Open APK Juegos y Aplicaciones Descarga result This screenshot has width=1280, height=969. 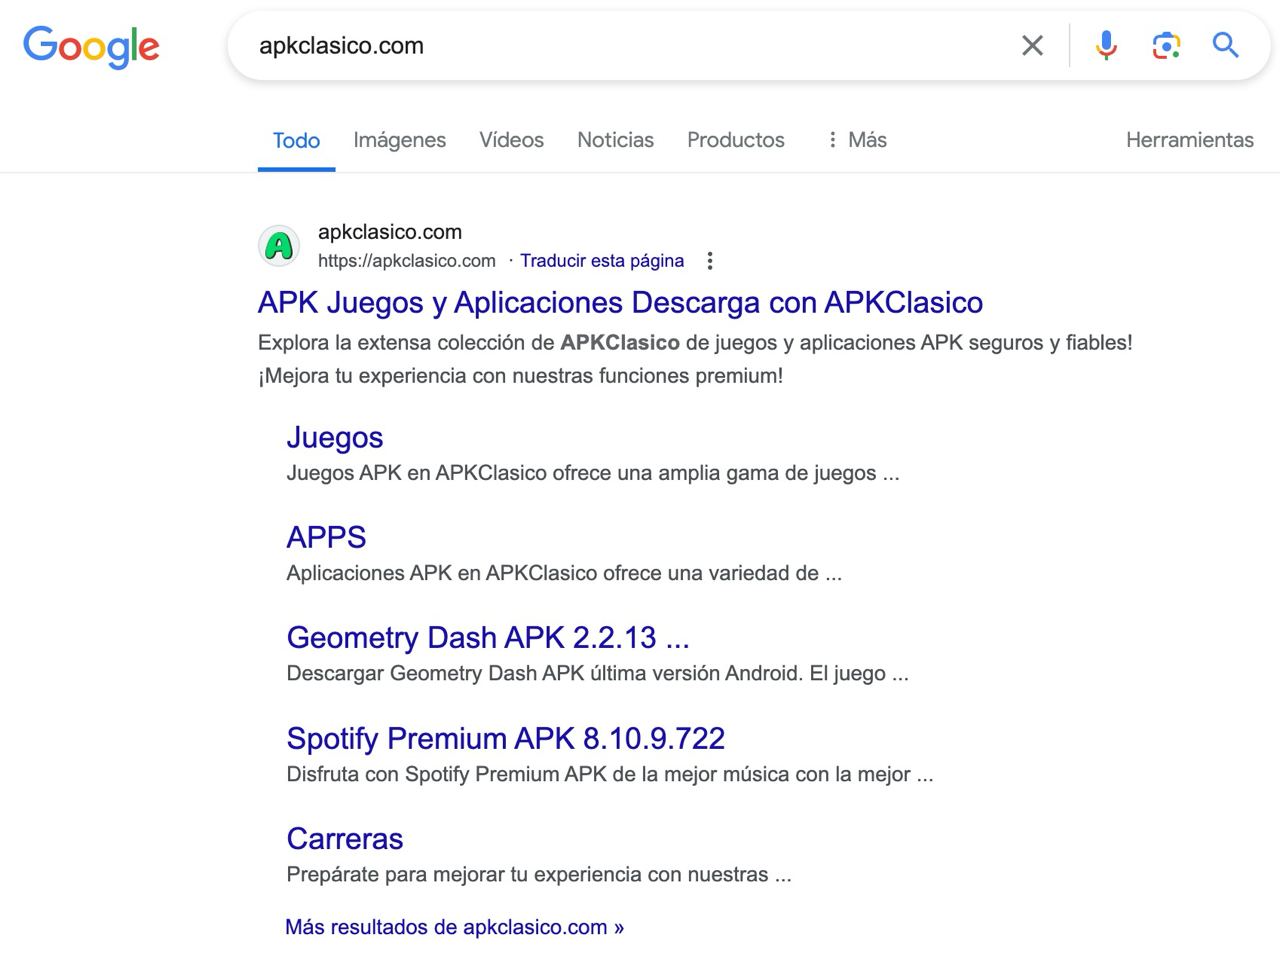tap(620, 302)
